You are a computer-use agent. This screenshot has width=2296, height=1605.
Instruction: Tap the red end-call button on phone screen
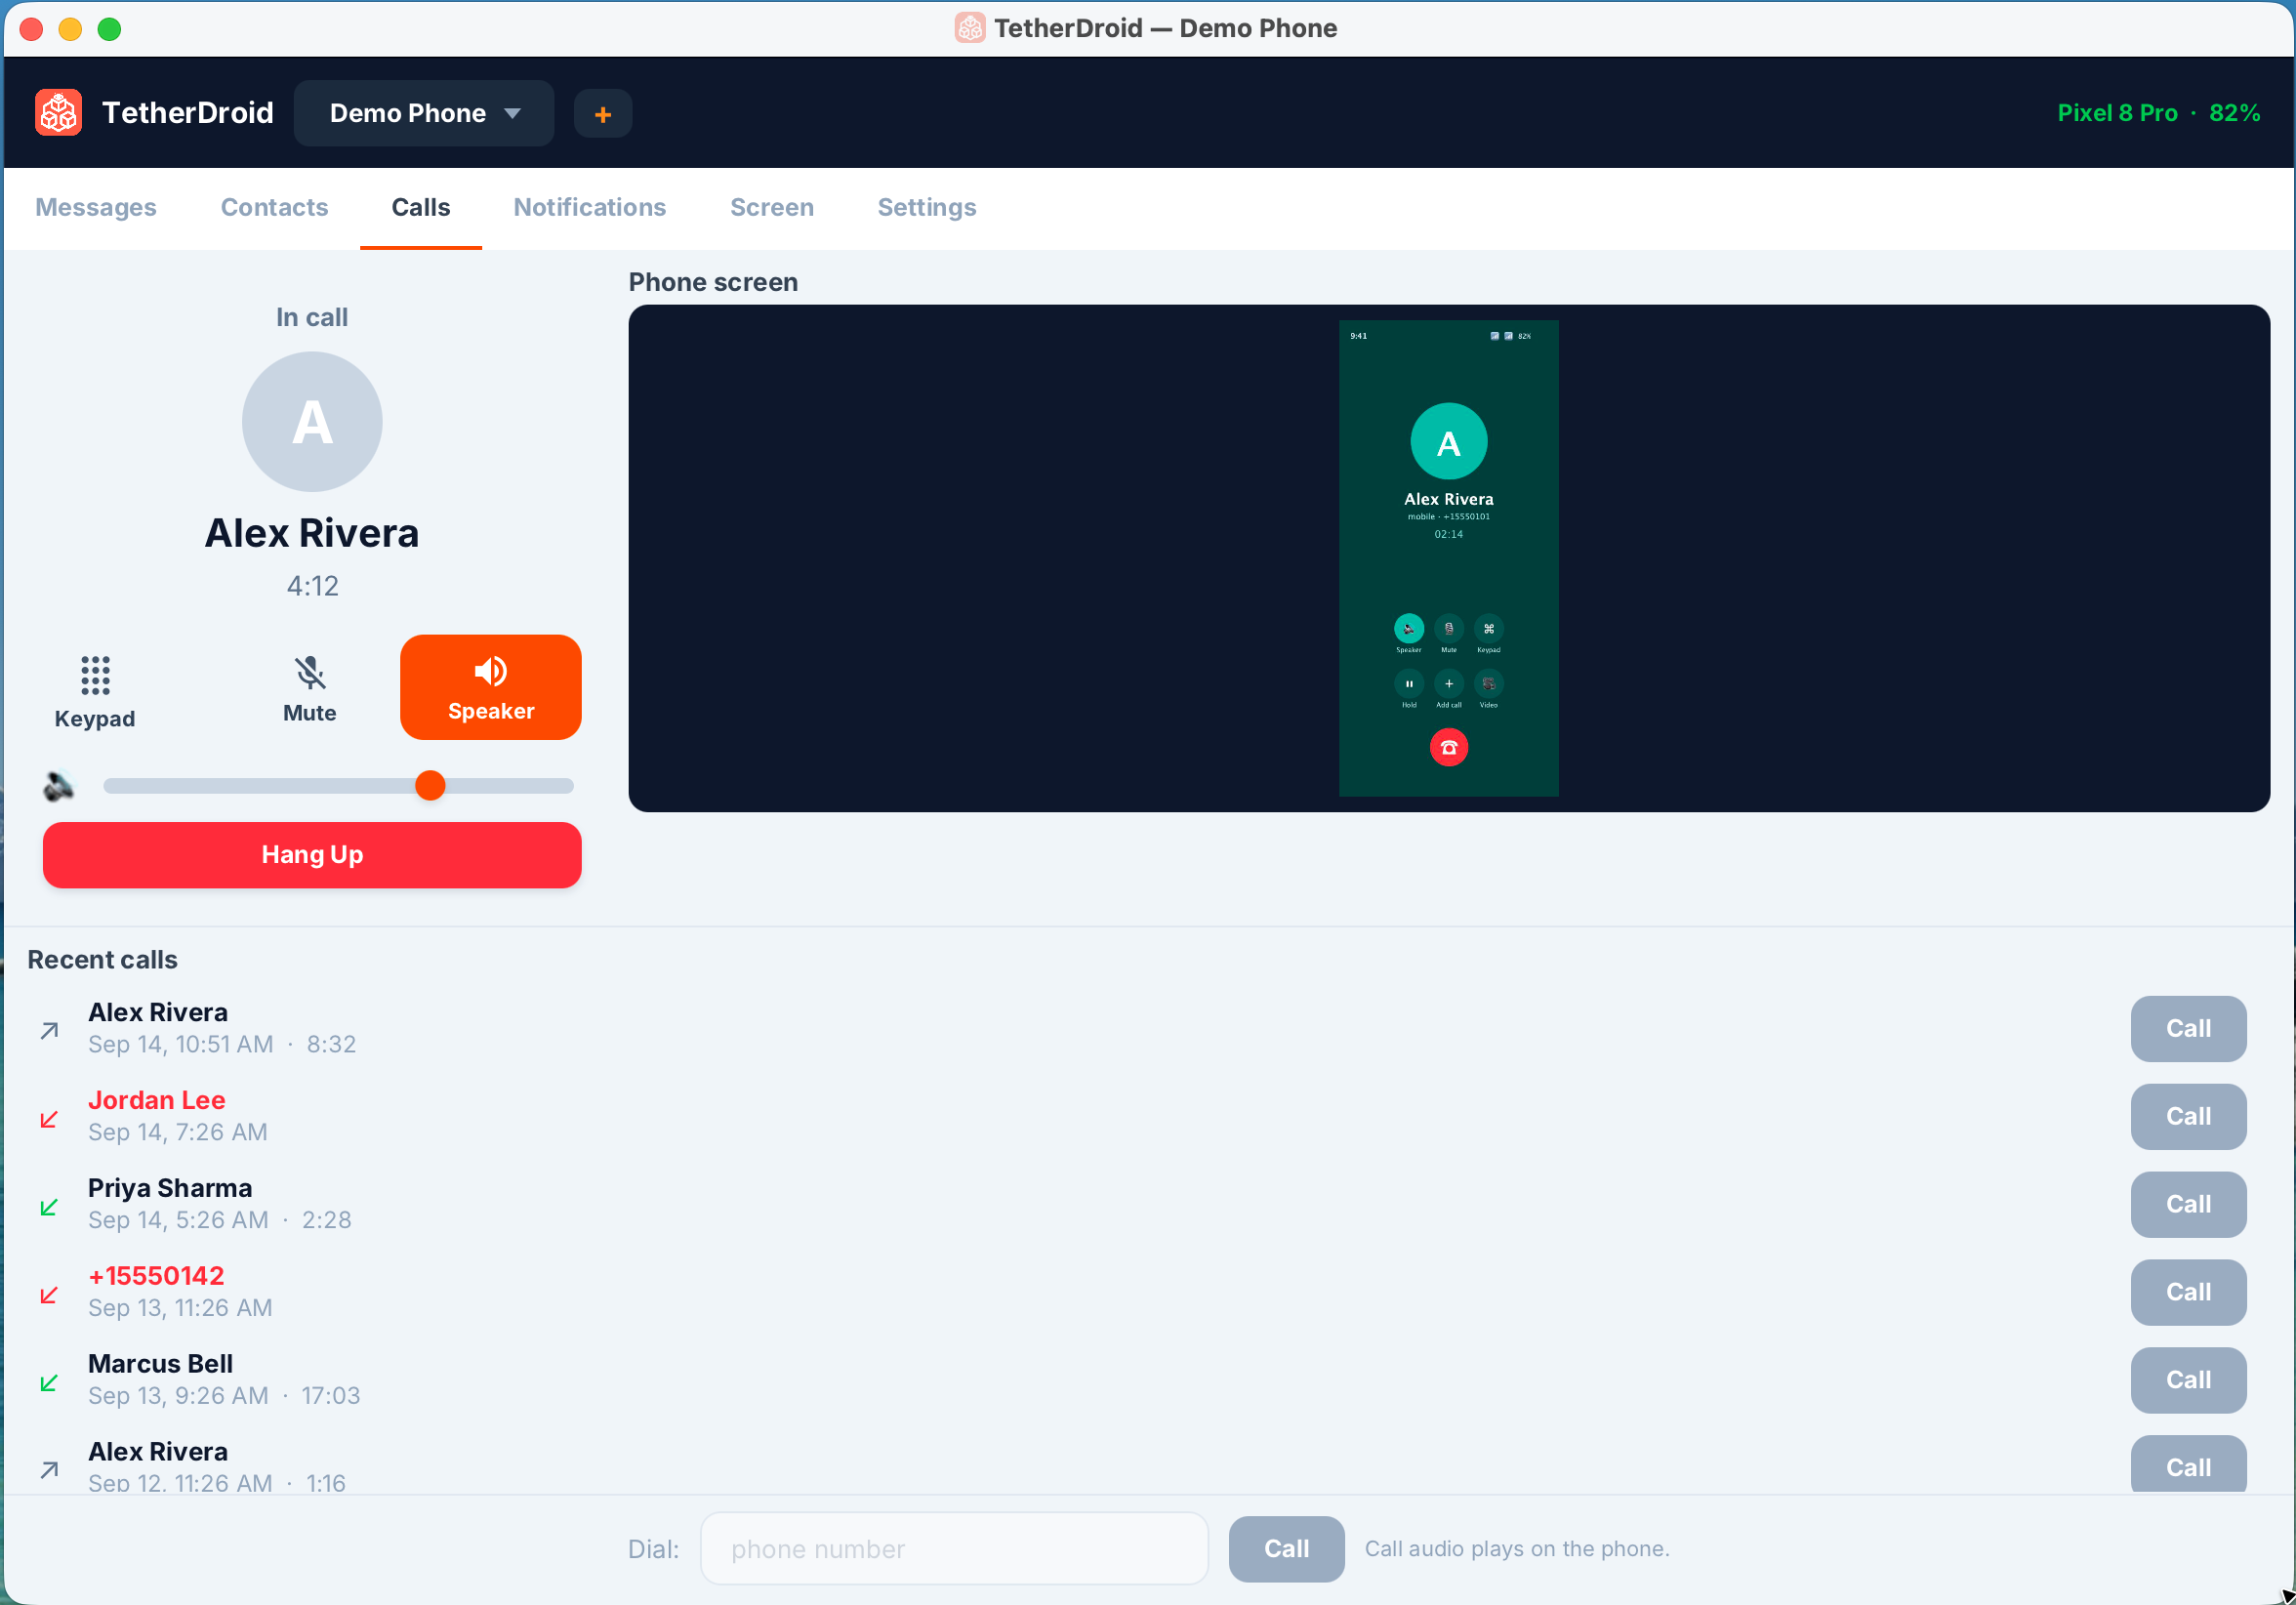point(1449,748)
